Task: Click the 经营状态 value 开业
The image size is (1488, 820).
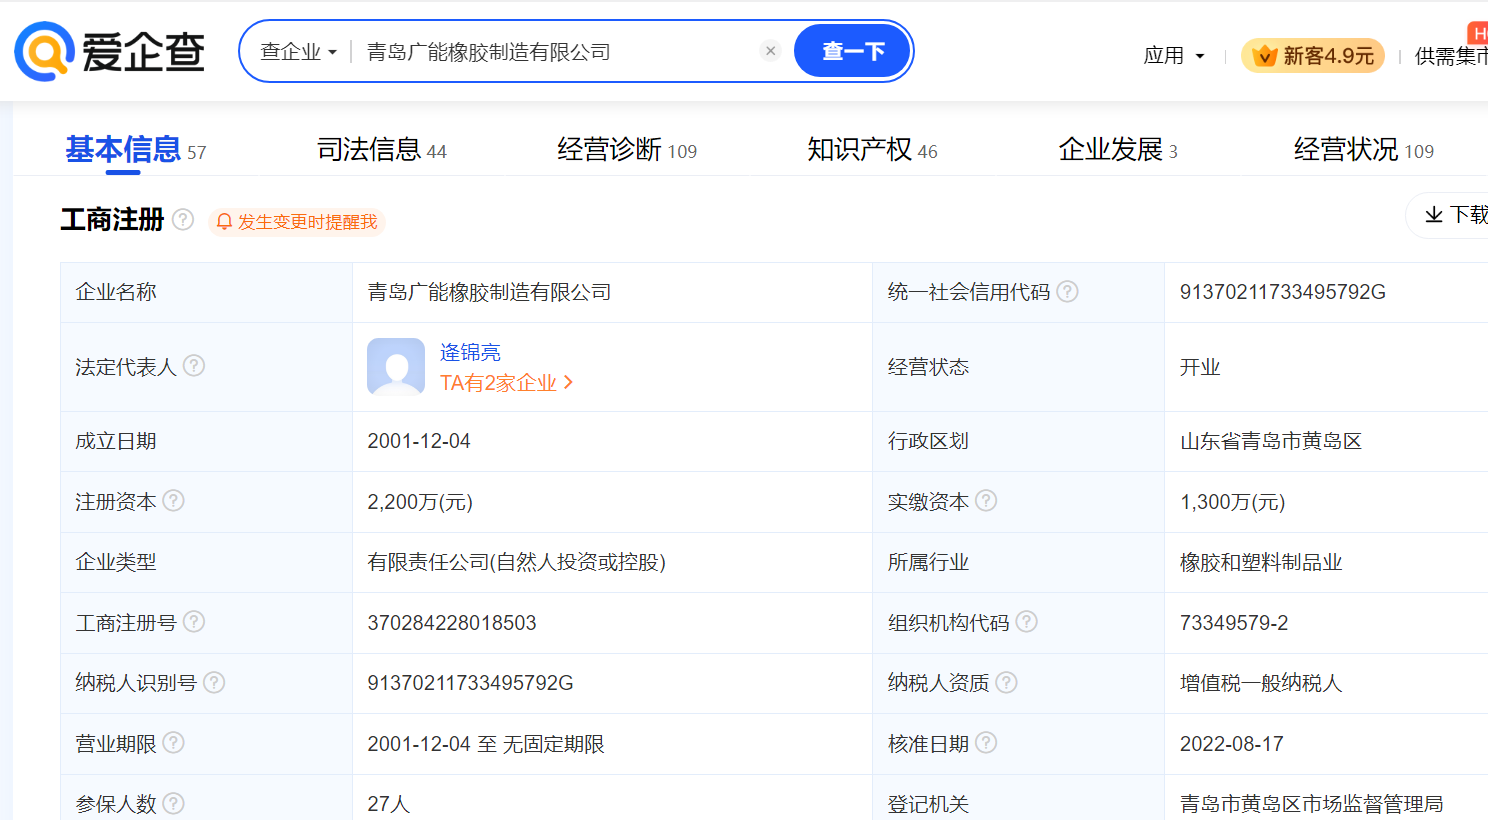Action: [x=1200, y=367]
